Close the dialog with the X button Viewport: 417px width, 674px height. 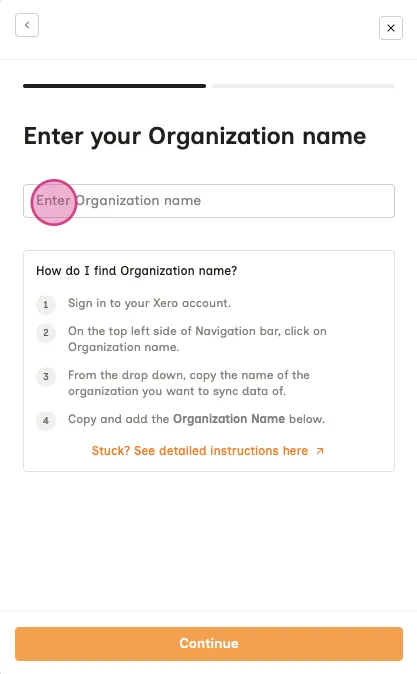coord(391,28)
